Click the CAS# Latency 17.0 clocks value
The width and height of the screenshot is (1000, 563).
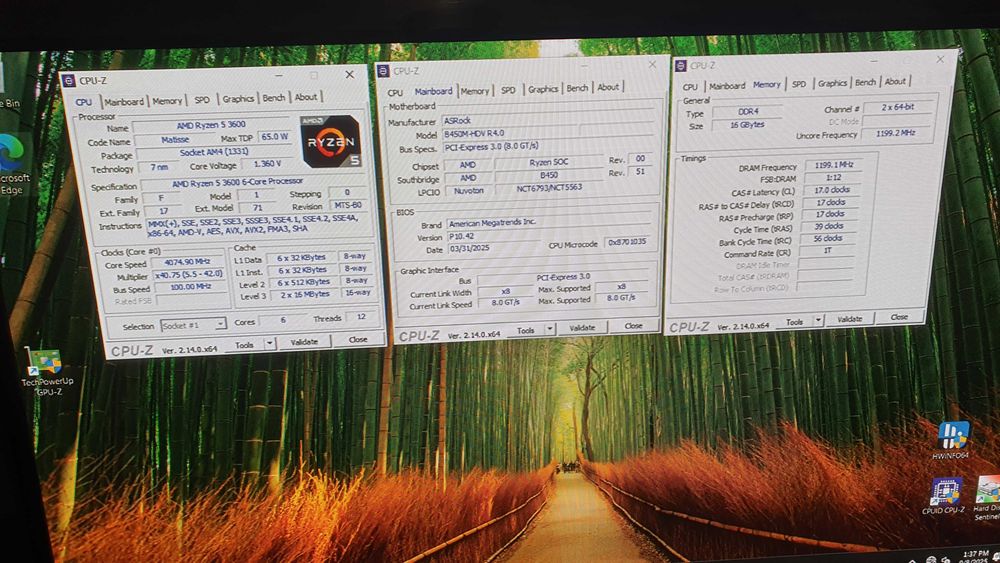click(x=832, y=190)
